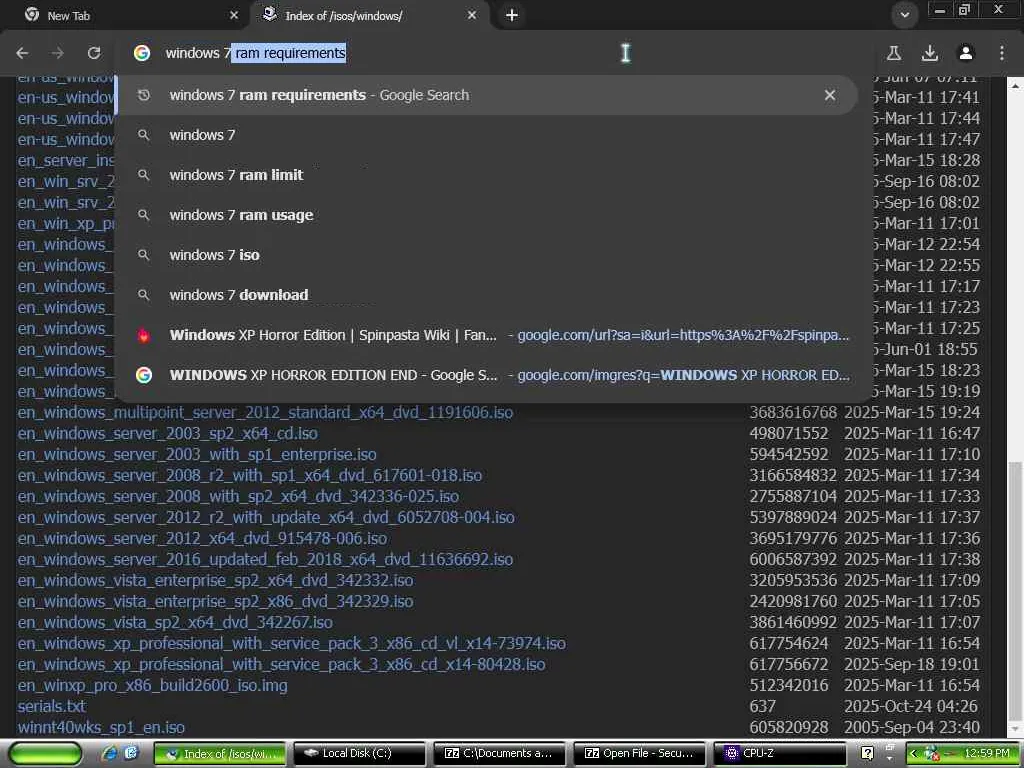Open en_windows_vista_enterprise_sp2_x64 iso link
This screenshot has height=768, width=1024.
click(216, 581)
